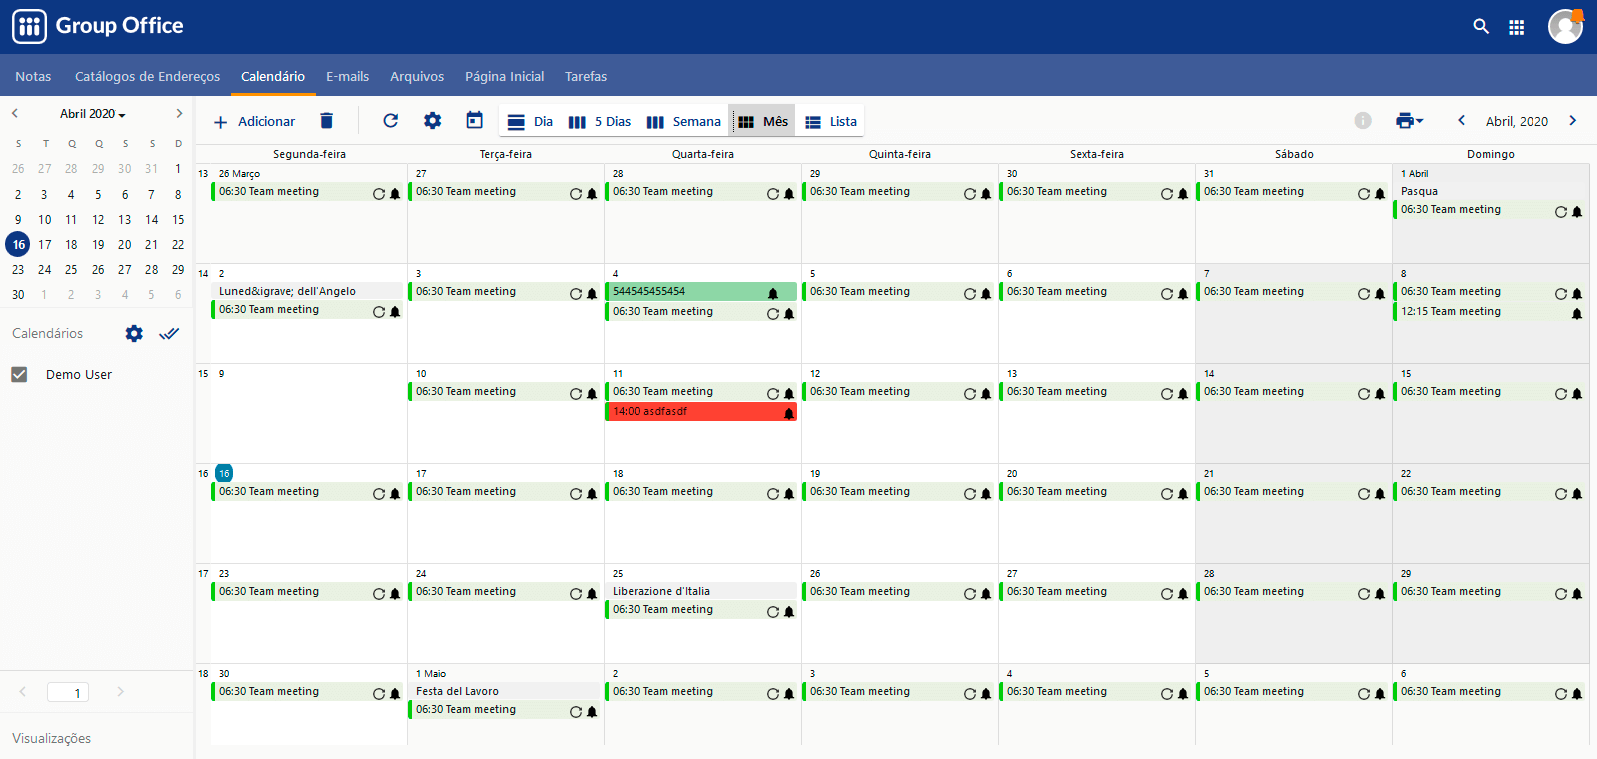
Task: Select day 16 in mini calendar
Action: 18,244
